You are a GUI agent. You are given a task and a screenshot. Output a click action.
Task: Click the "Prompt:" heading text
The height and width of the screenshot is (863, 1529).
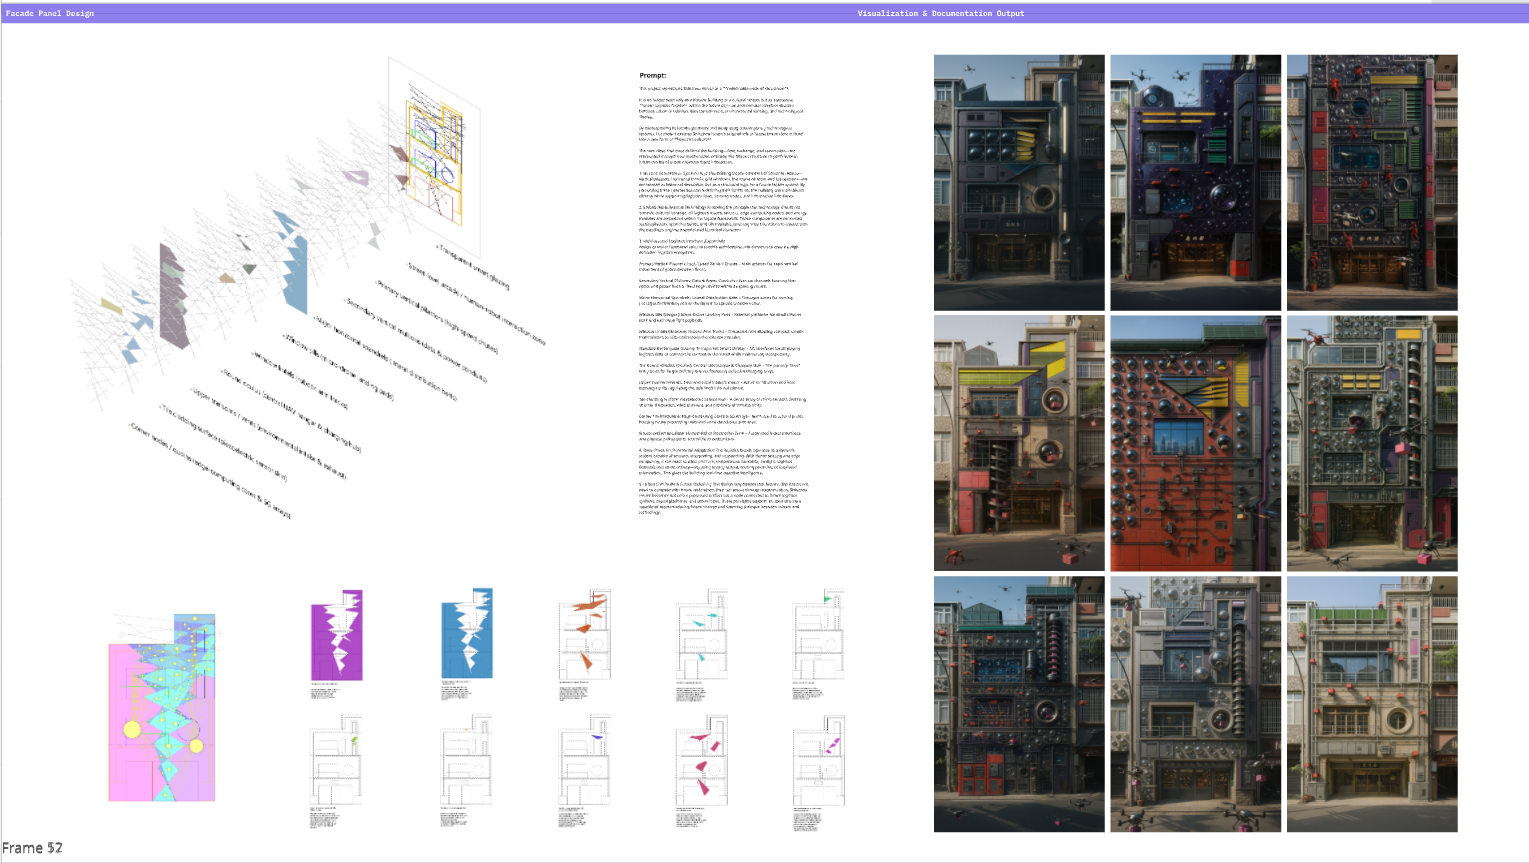(653, 76)
